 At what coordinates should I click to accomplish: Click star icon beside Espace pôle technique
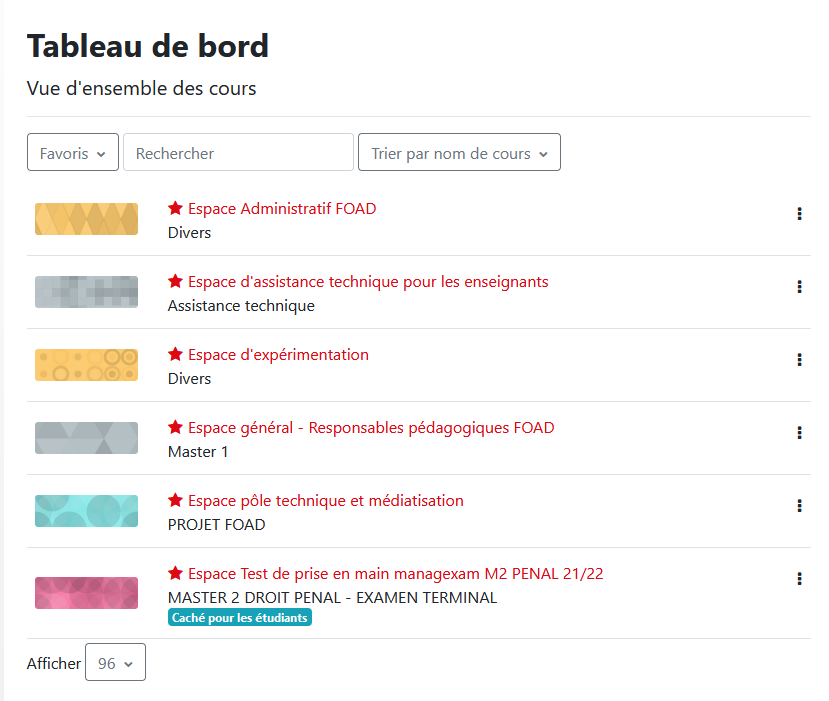point(176,500)
